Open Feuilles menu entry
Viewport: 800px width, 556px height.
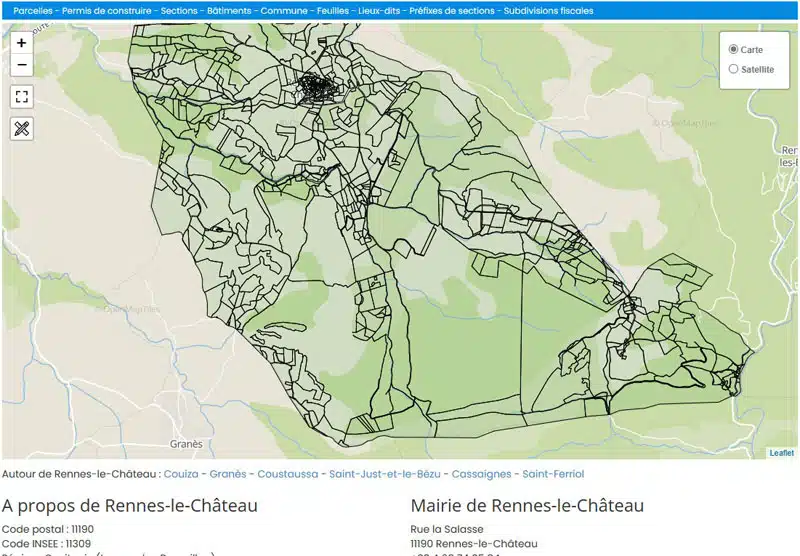333,11
